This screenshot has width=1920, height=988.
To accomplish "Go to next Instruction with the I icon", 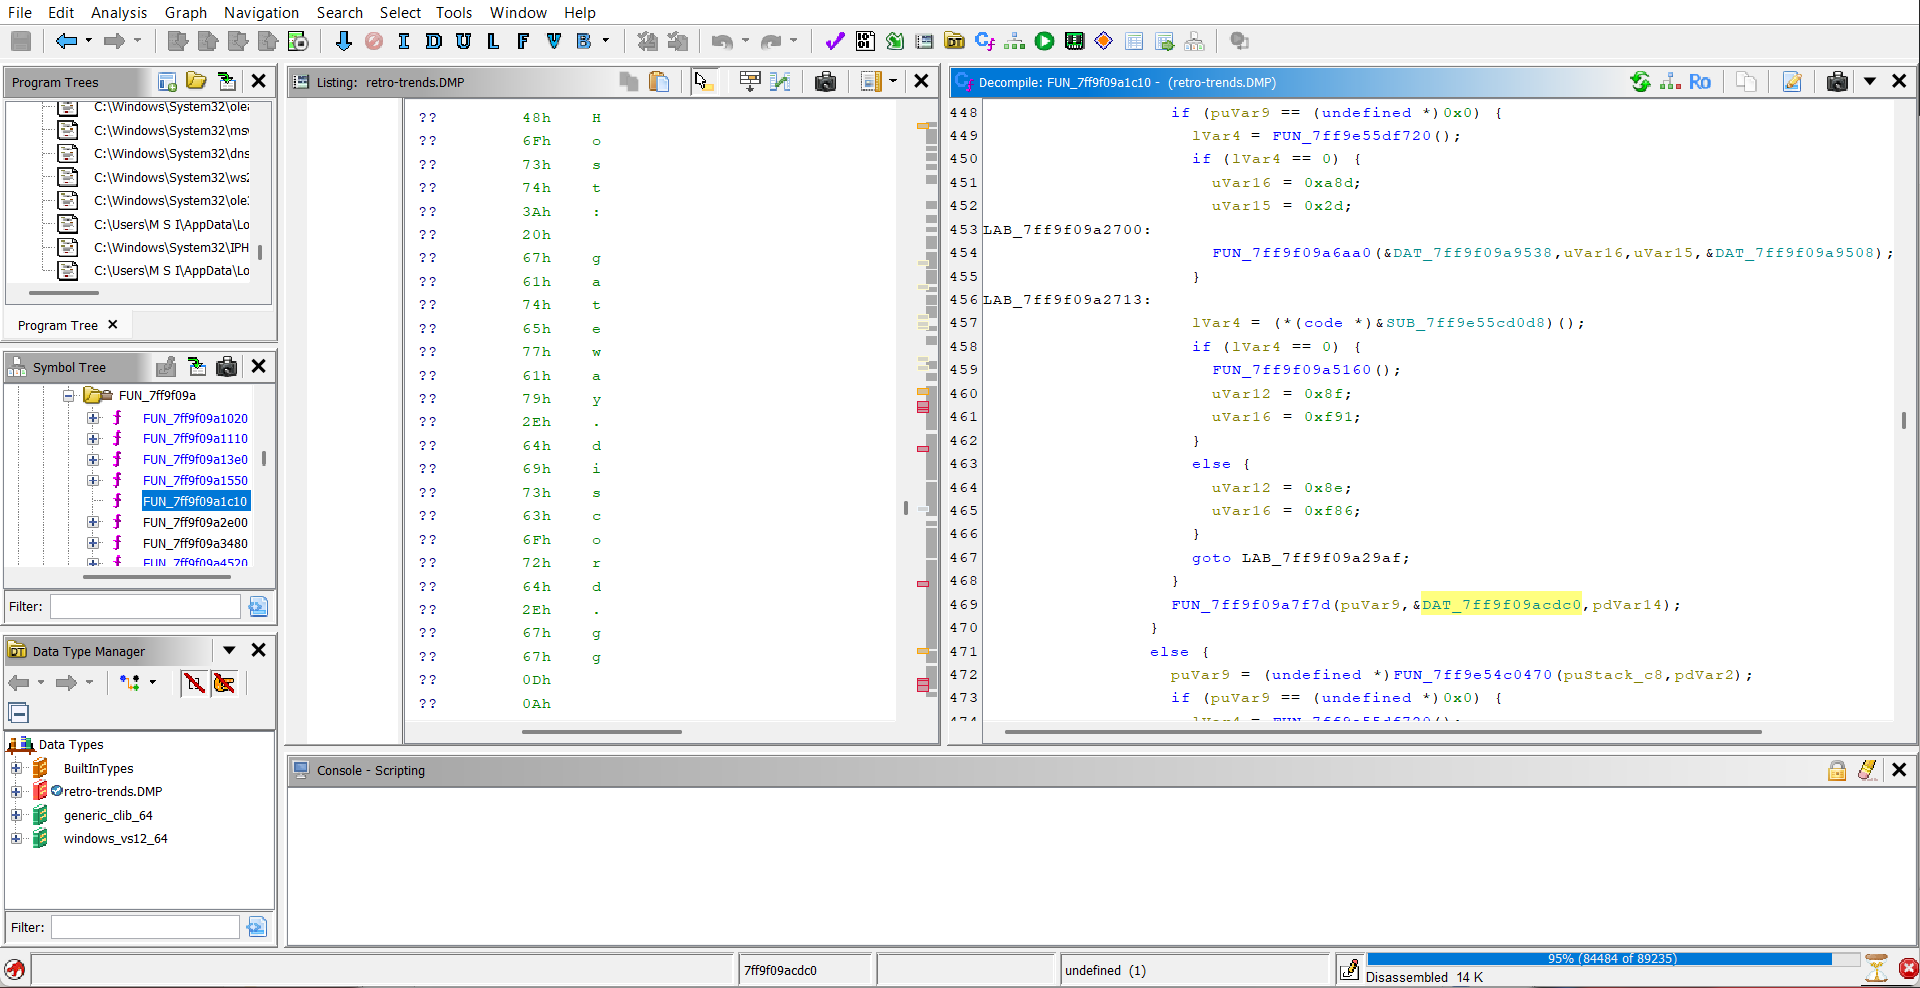I will [404, 41].
